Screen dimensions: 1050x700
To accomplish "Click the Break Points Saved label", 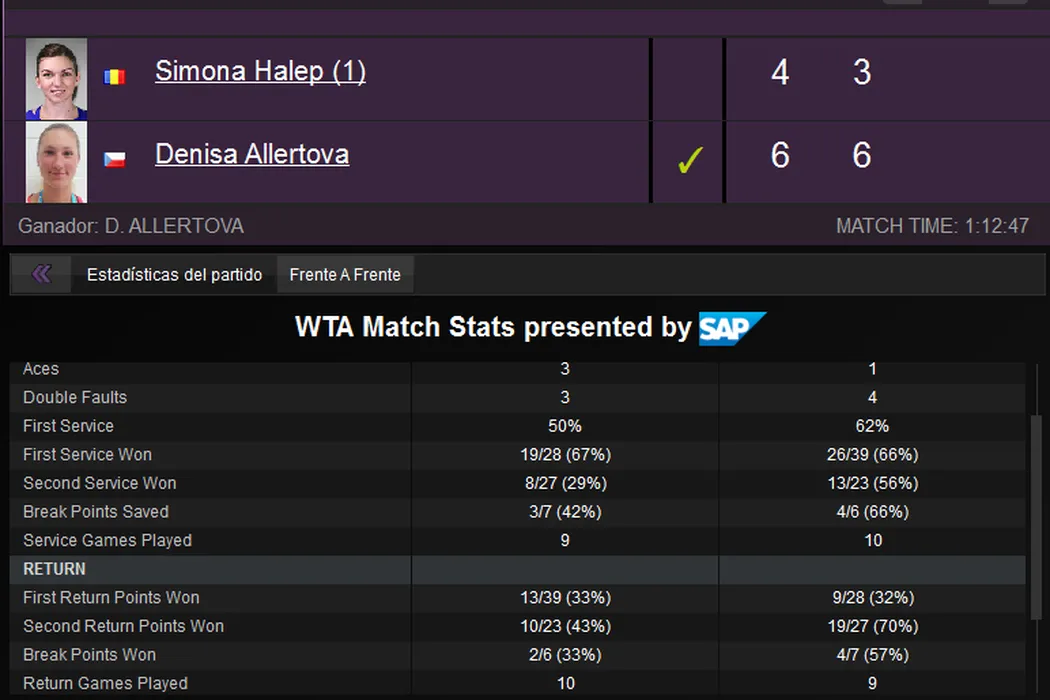I will click(x=96, y=512).
